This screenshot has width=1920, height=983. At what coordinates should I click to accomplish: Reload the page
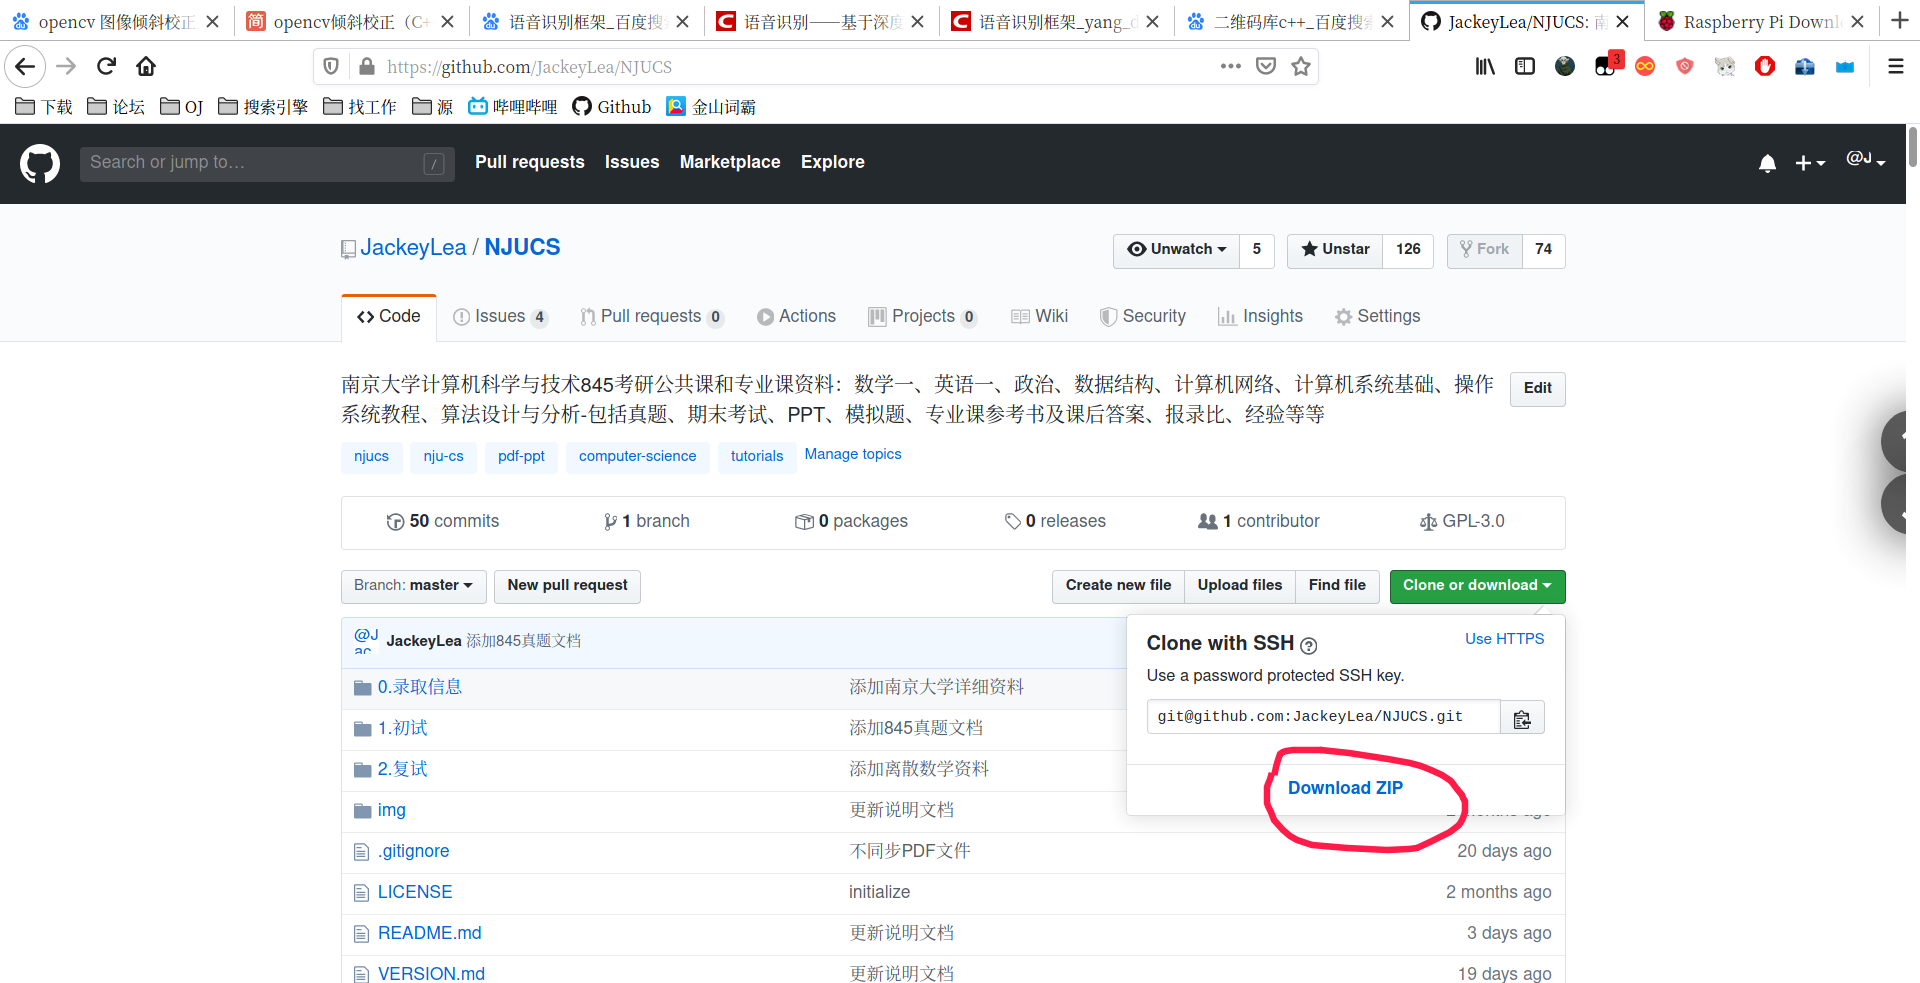[x=106, y=67]
